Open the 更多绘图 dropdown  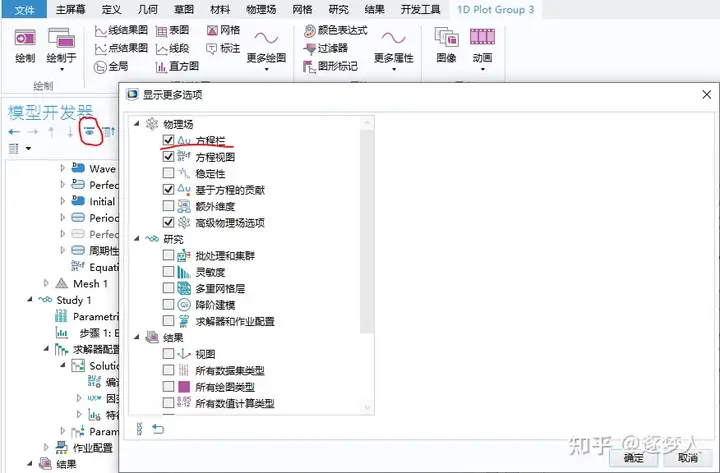[x=266, y=48]
